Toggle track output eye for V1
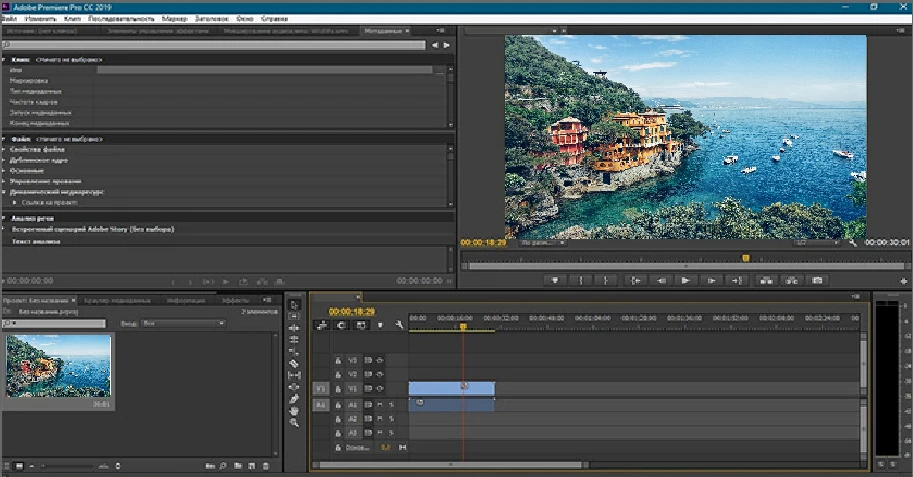This screenshot has width=913, height=477. (380, 388)
